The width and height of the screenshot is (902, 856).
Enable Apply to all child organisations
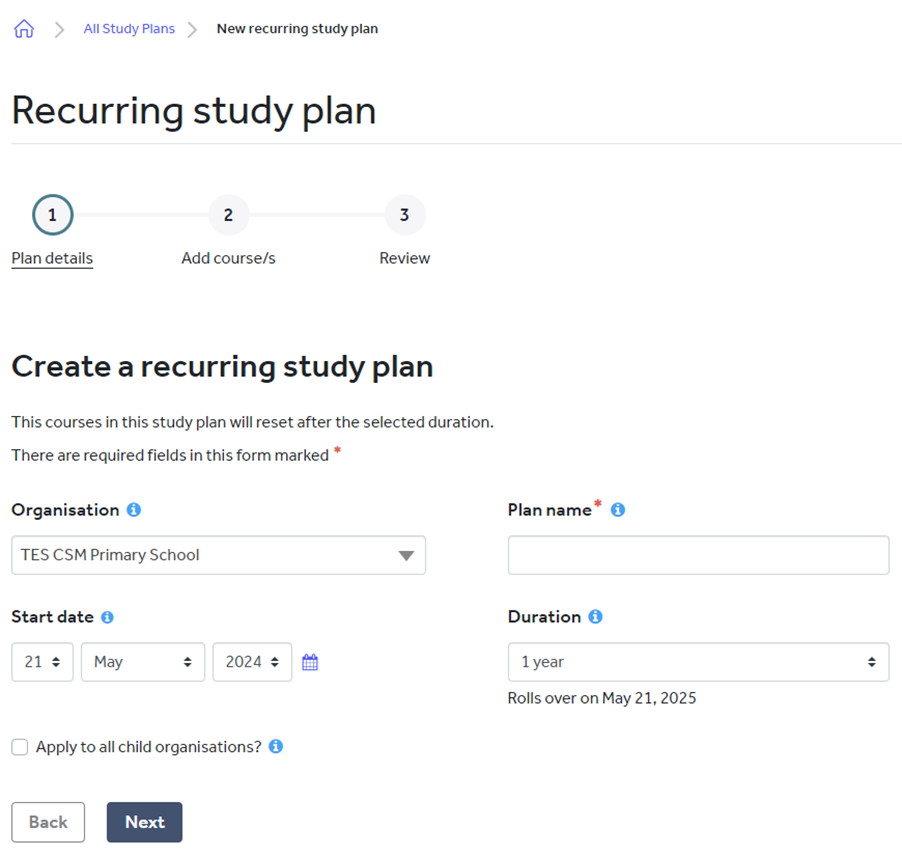coord(17,746)
